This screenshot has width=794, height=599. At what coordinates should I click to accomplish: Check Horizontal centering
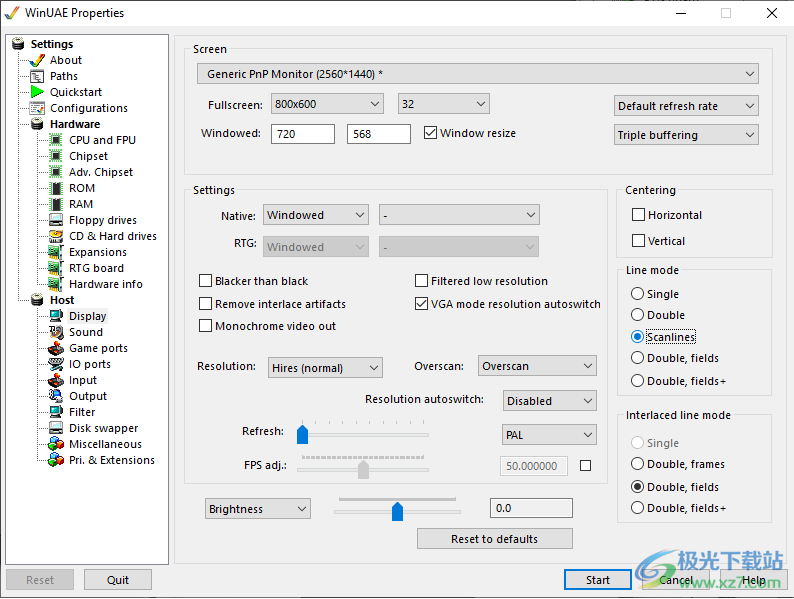pos(639,215)
